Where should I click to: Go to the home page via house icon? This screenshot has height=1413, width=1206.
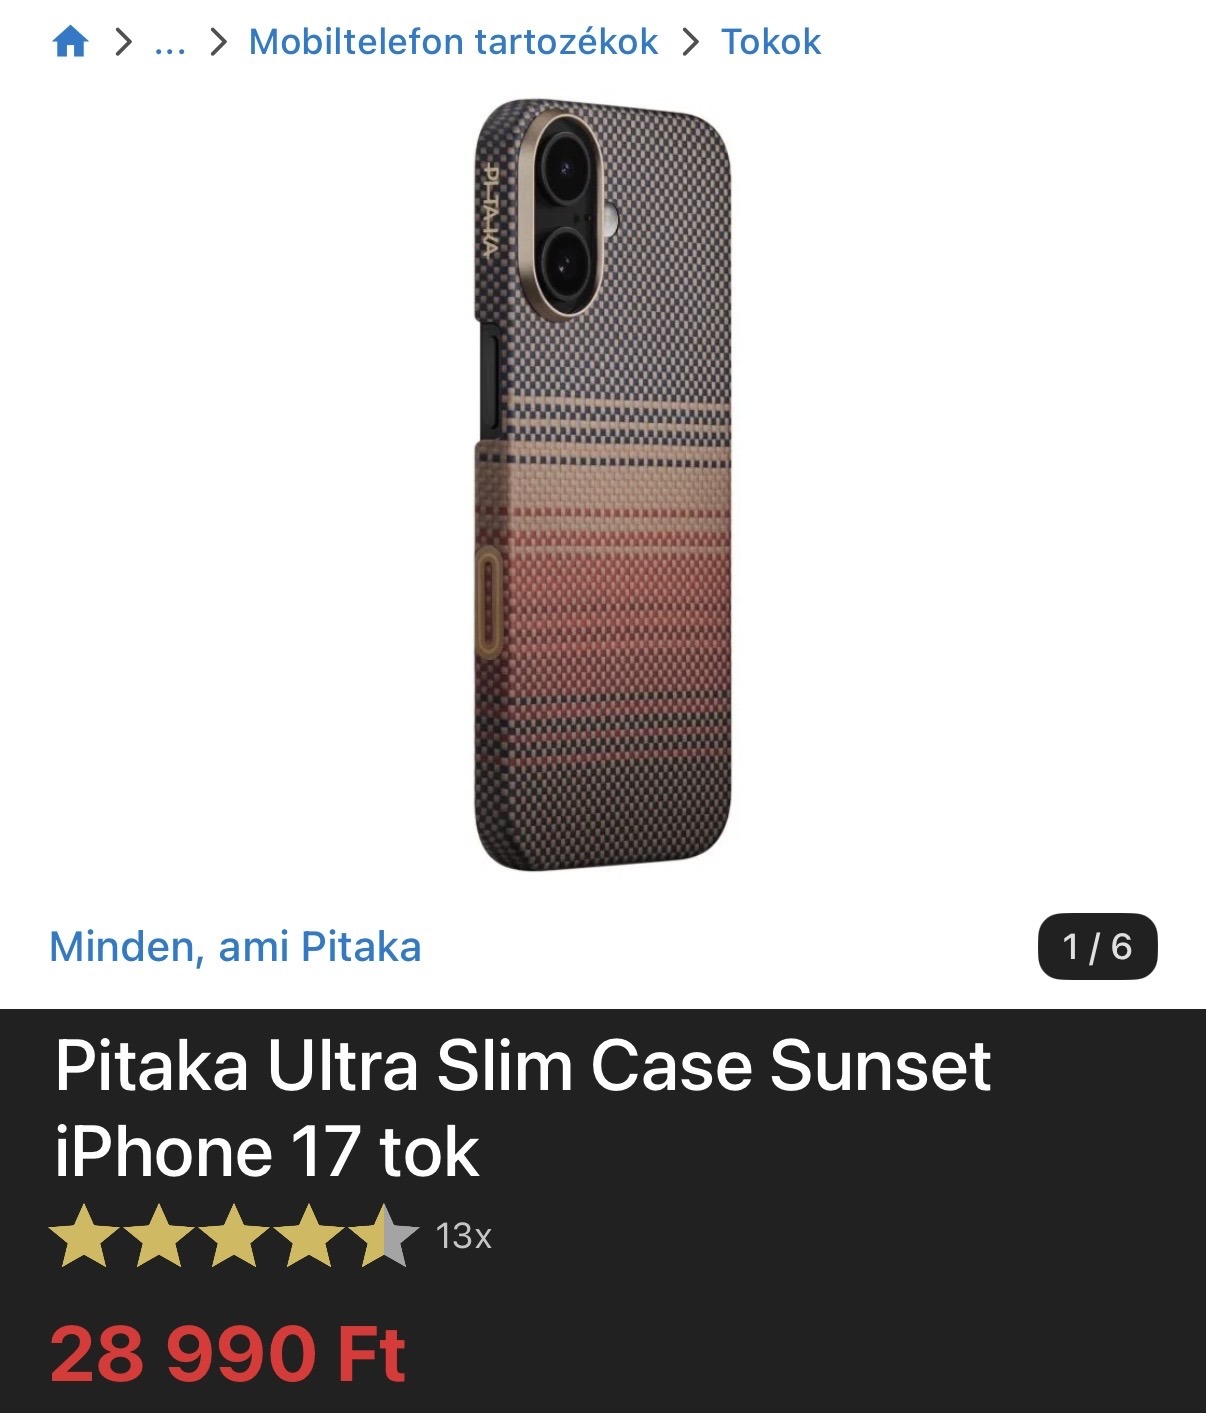click(70, 42)
